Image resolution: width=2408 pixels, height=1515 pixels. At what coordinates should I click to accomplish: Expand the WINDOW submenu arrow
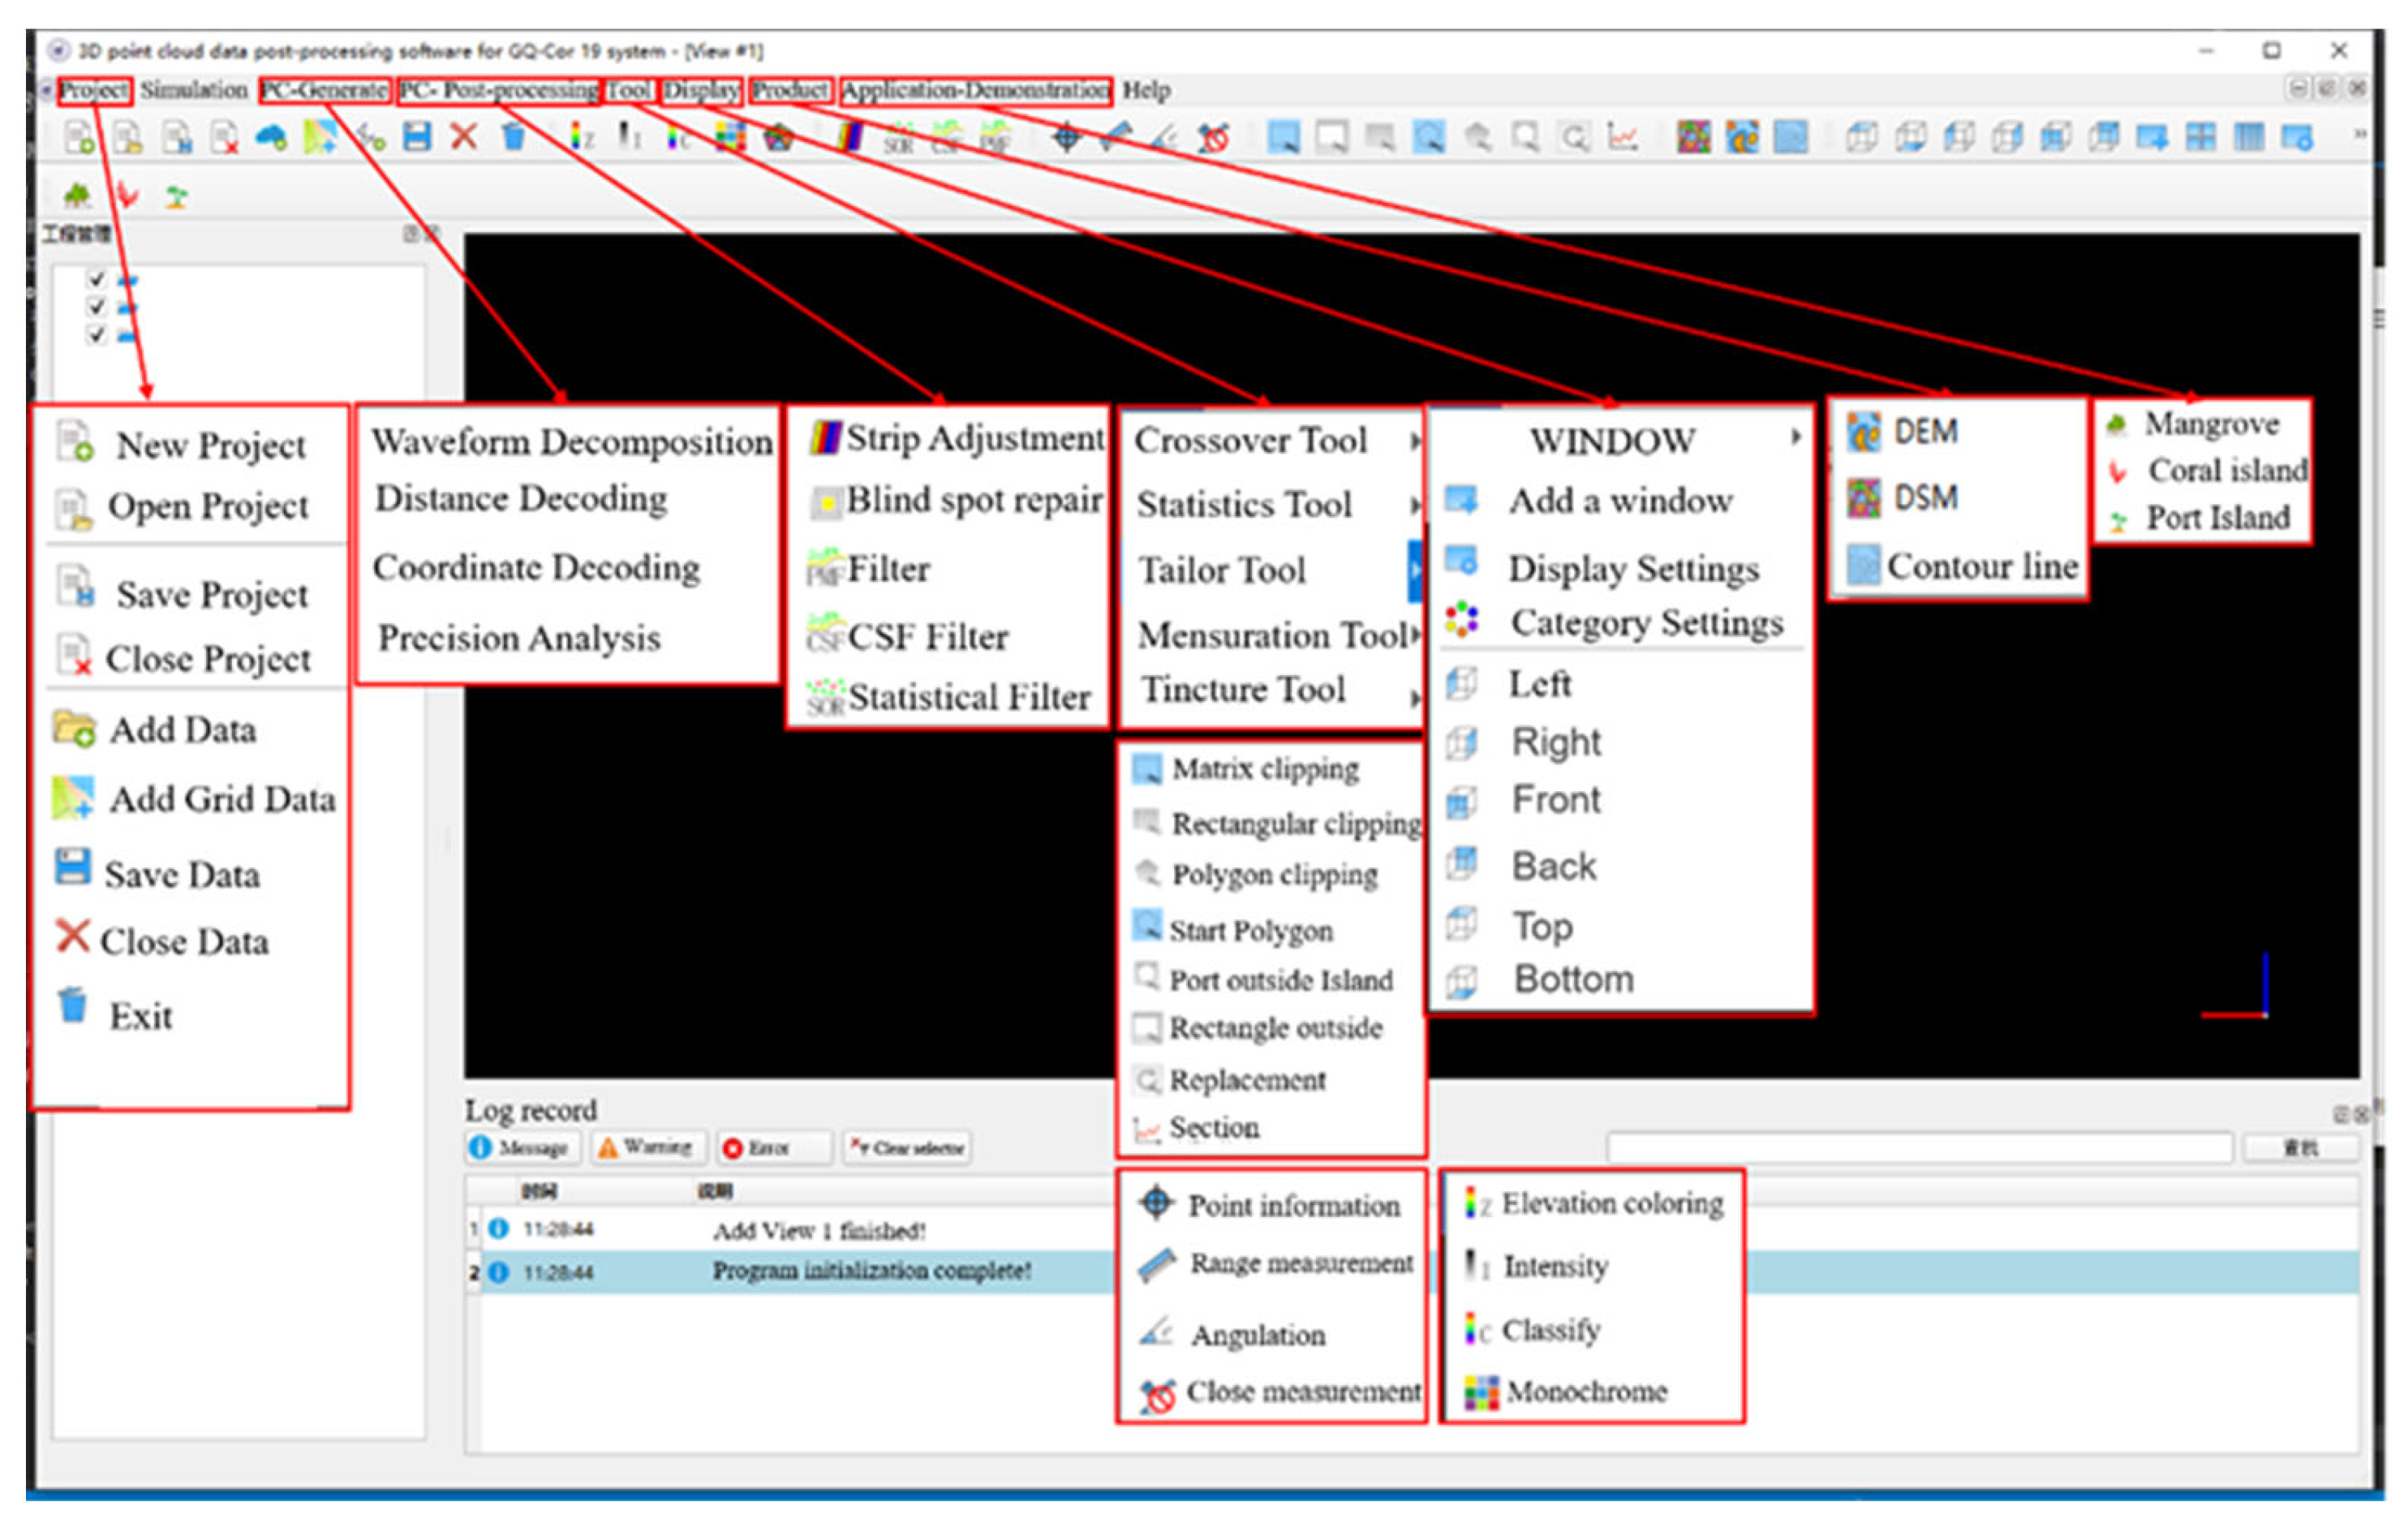point(1796,437)
